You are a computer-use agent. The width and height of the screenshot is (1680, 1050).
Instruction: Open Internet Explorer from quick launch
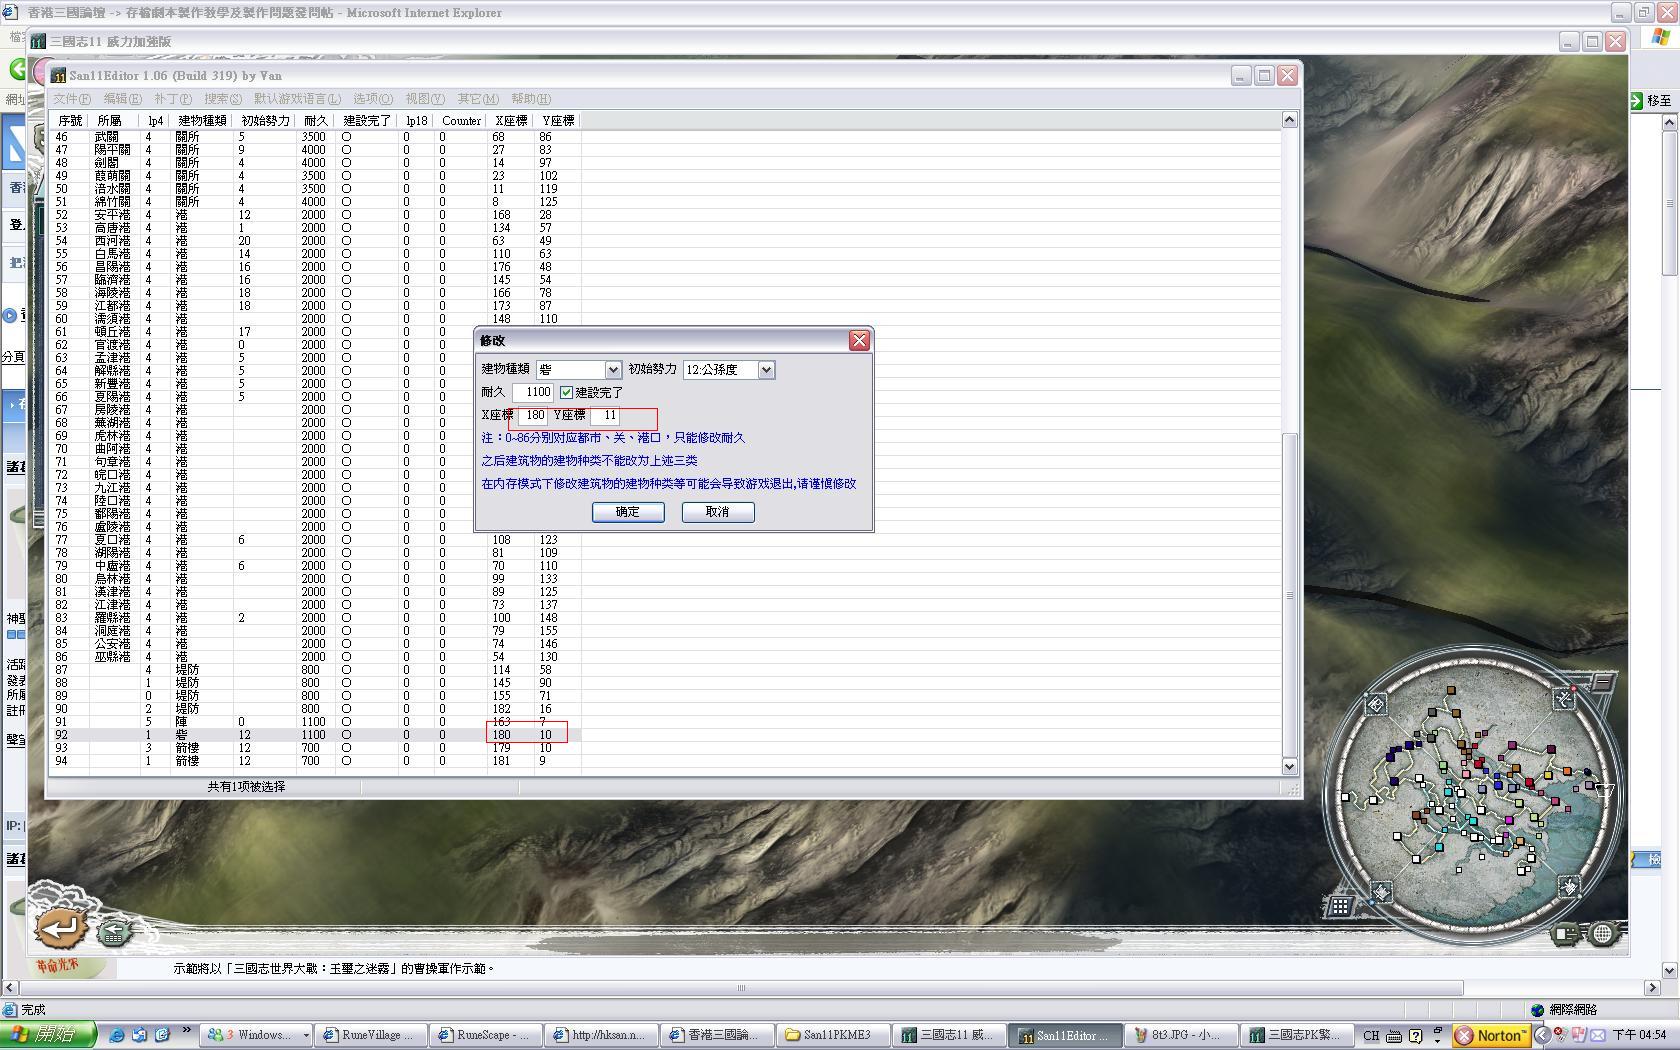click(117, 1035)
